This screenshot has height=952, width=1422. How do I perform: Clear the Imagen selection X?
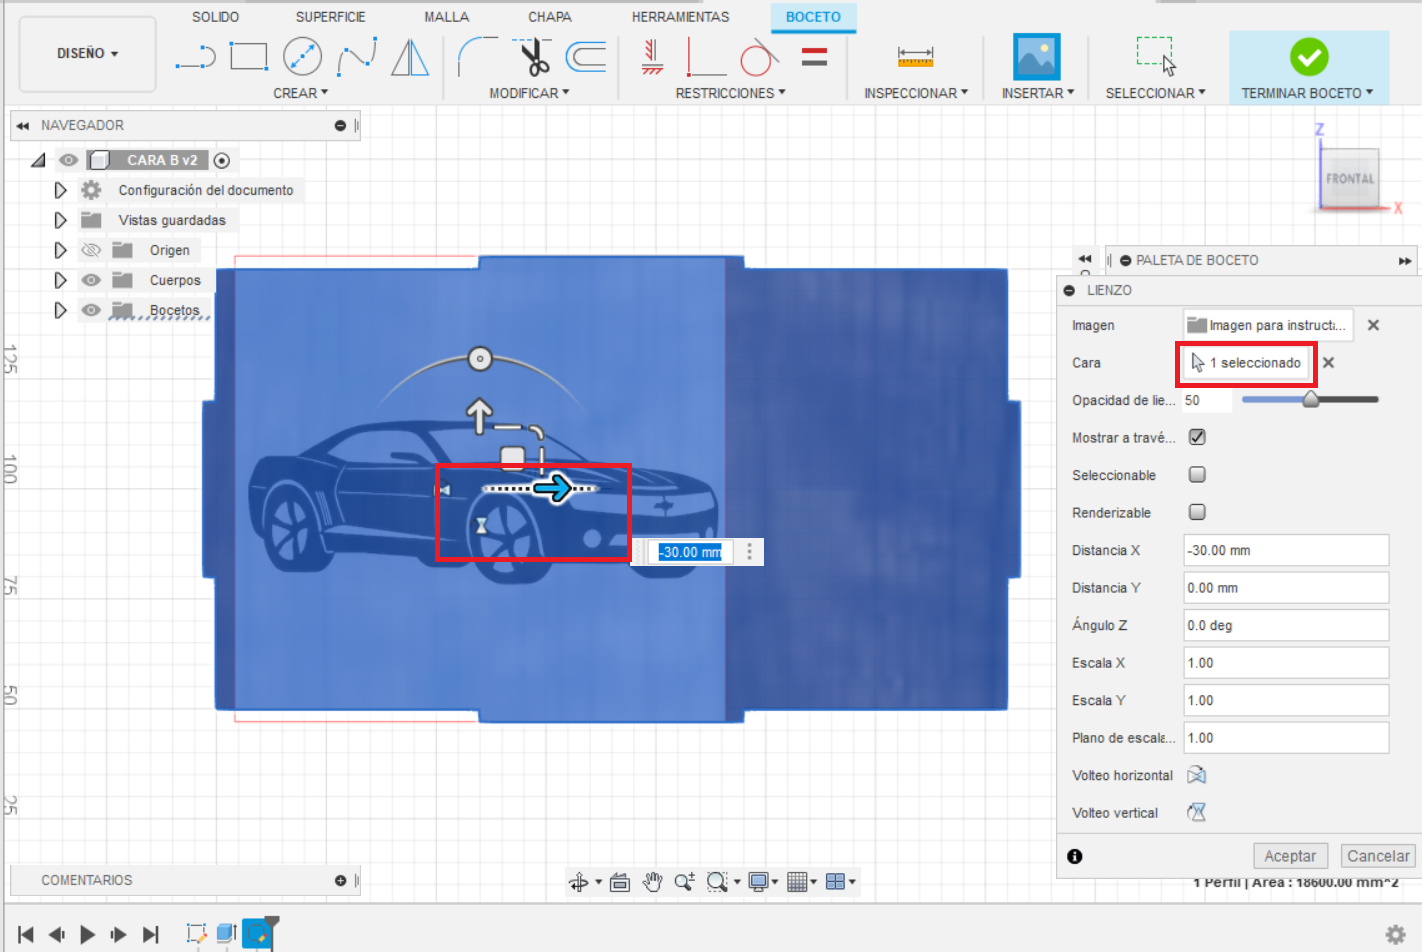(1373, 325)
